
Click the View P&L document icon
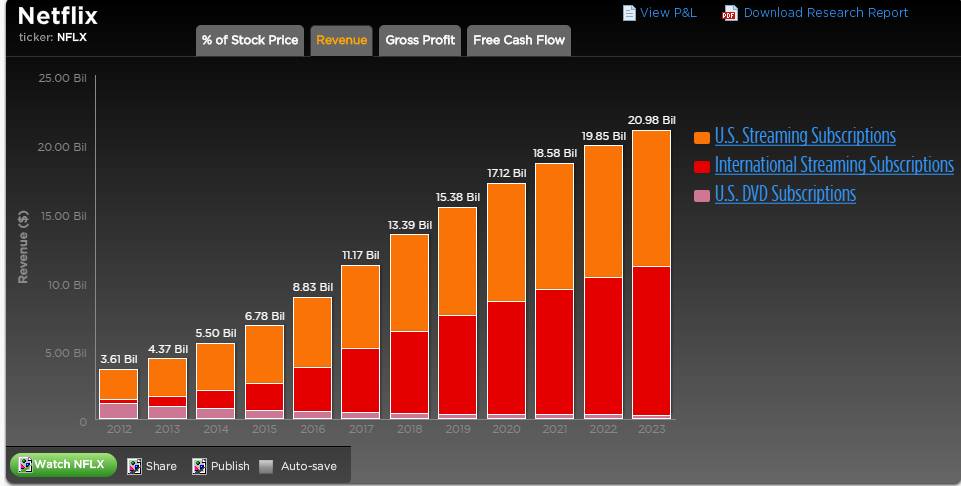[629, 13]
